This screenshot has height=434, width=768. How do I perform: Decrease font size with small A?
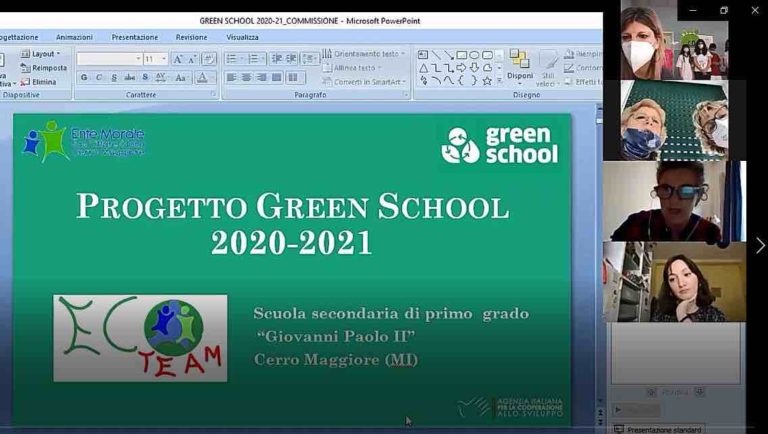click(x=192, y=59)
